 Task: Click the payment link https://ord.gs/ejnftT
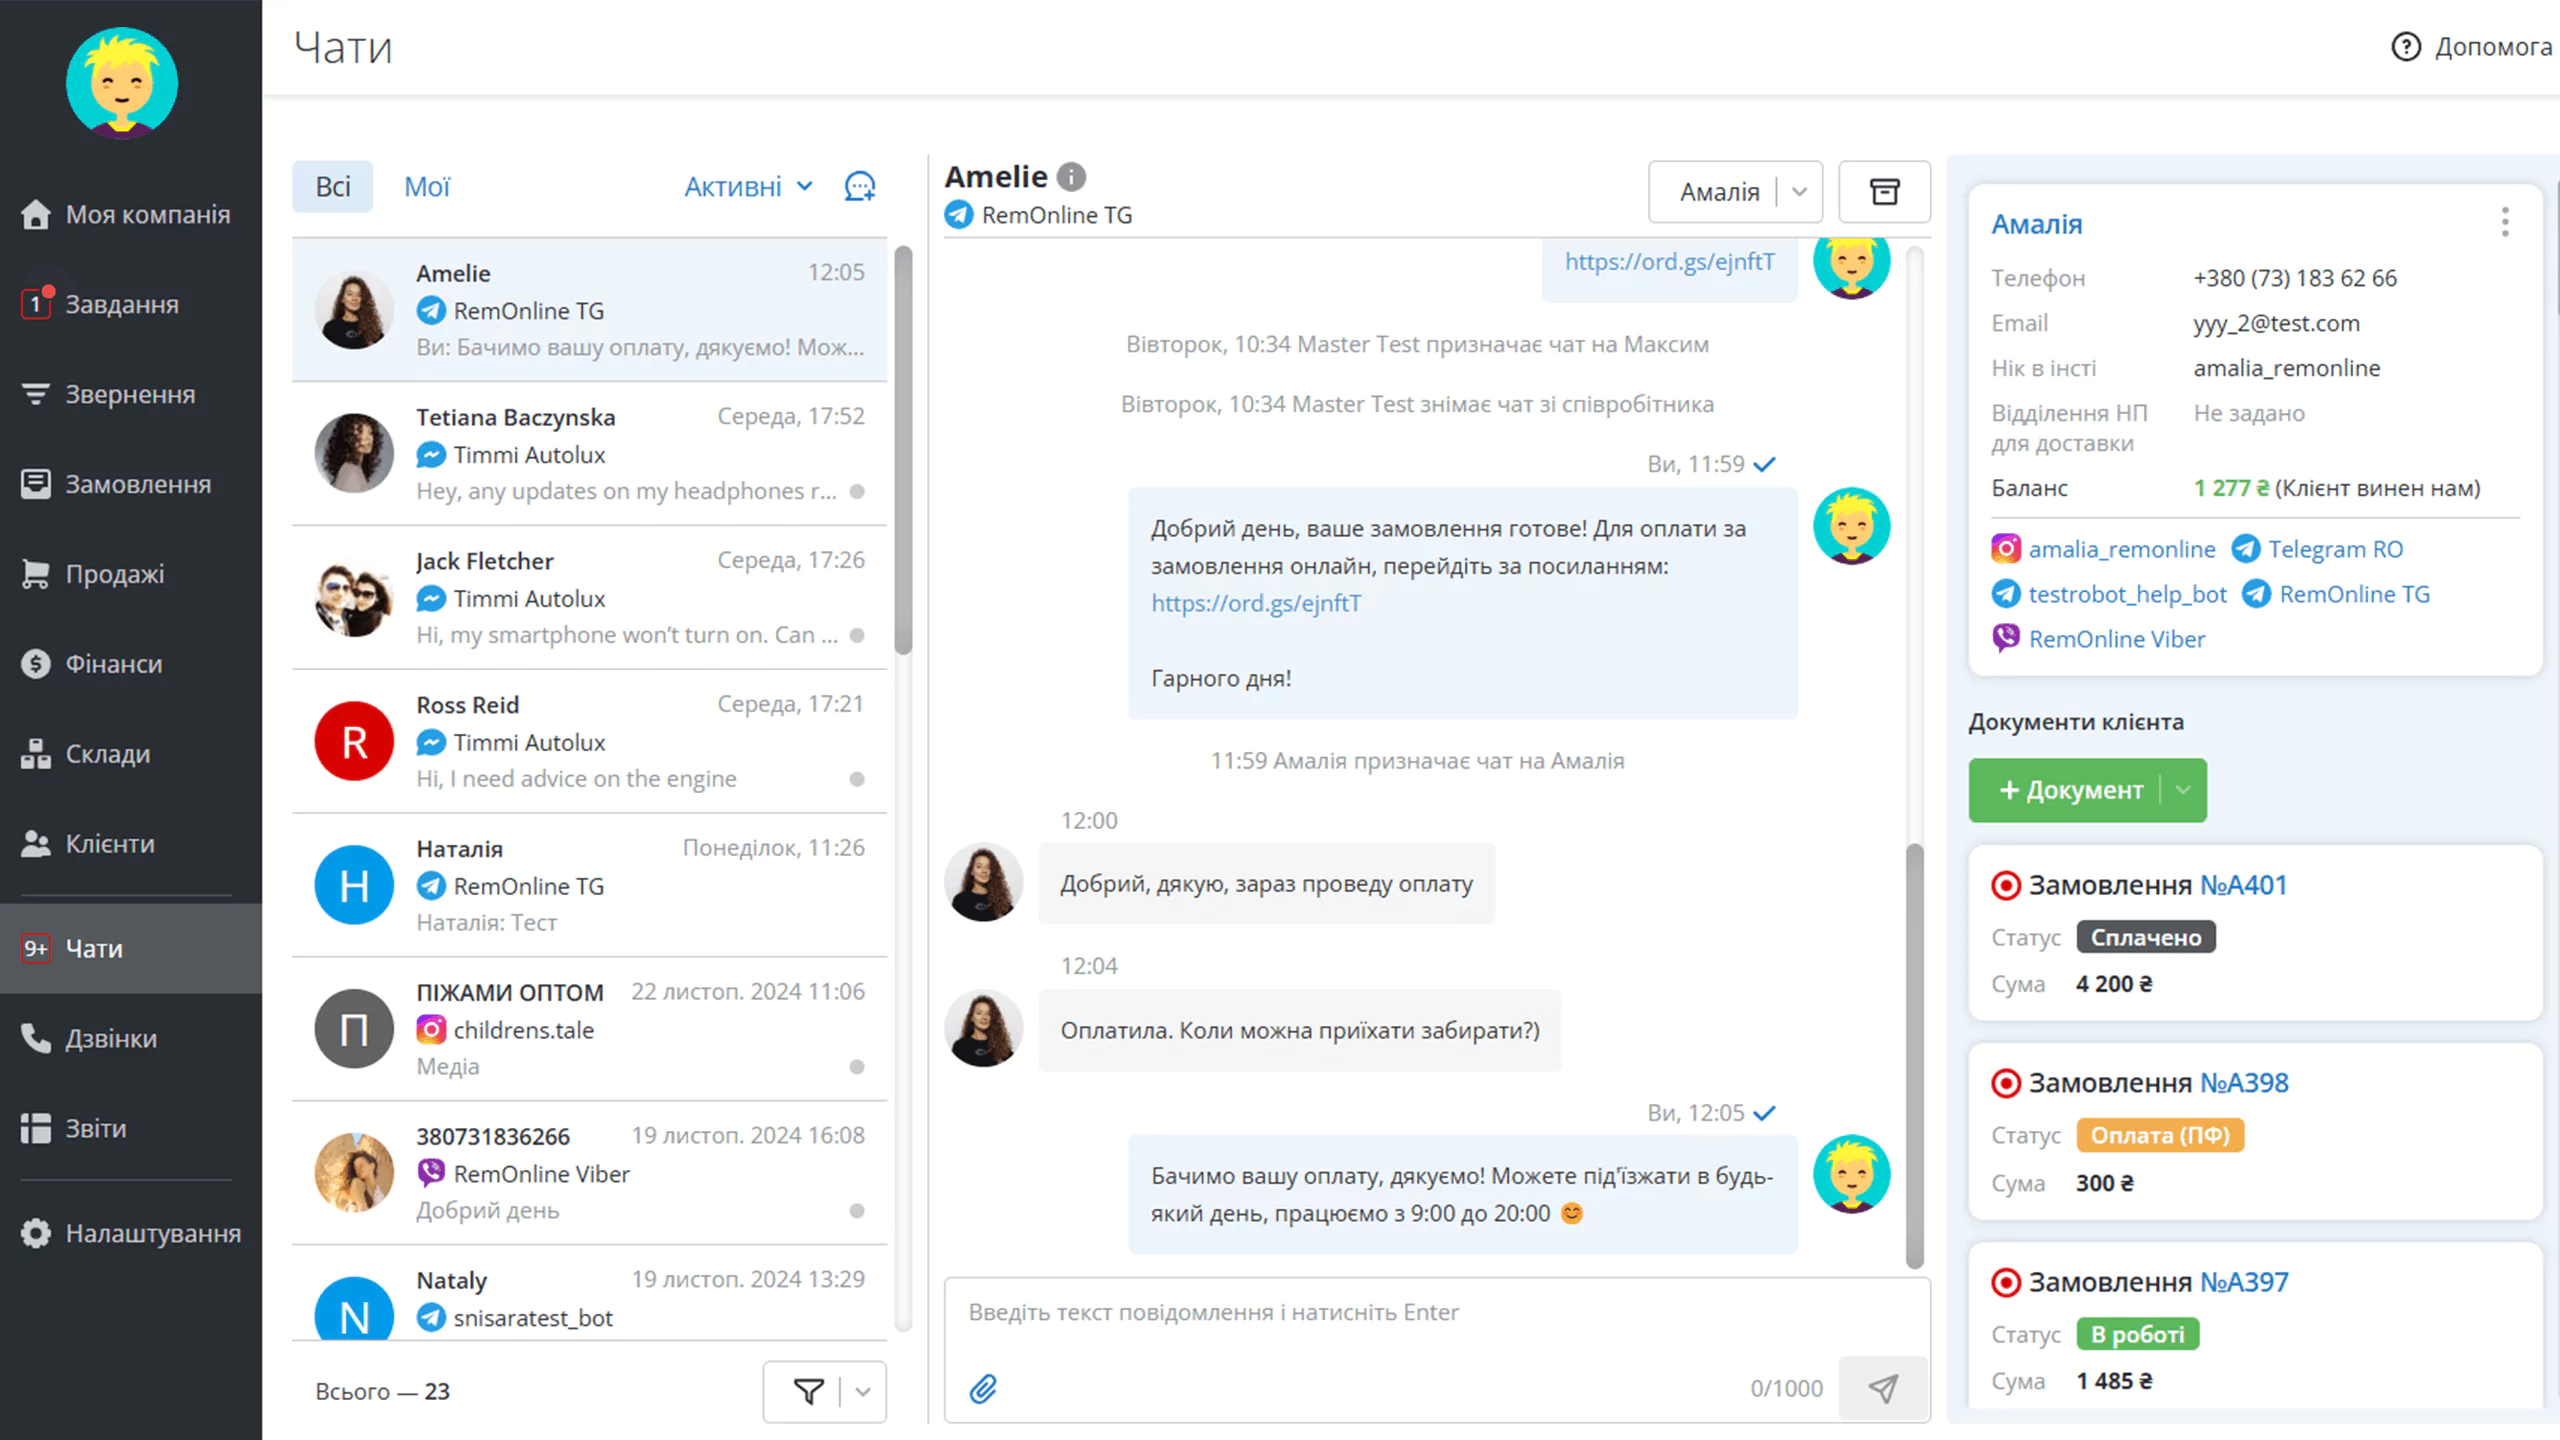pos(1254,603)
